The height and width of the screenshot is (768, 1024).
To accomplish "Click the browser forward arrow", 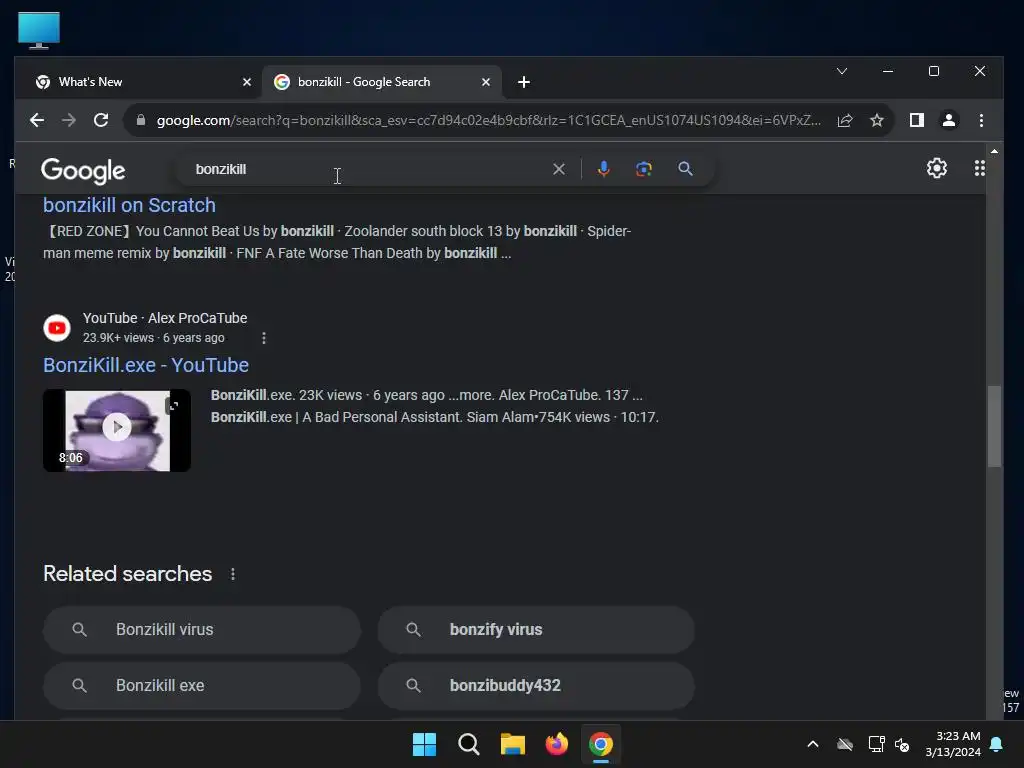I will pyautogui.click(x=69, y=120).
